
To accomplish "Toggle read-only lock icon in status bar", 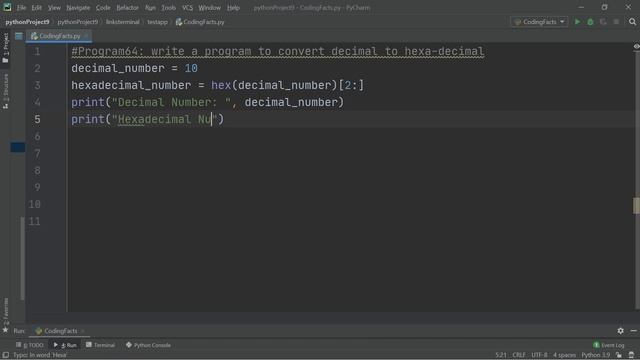I will click(619, 355).
